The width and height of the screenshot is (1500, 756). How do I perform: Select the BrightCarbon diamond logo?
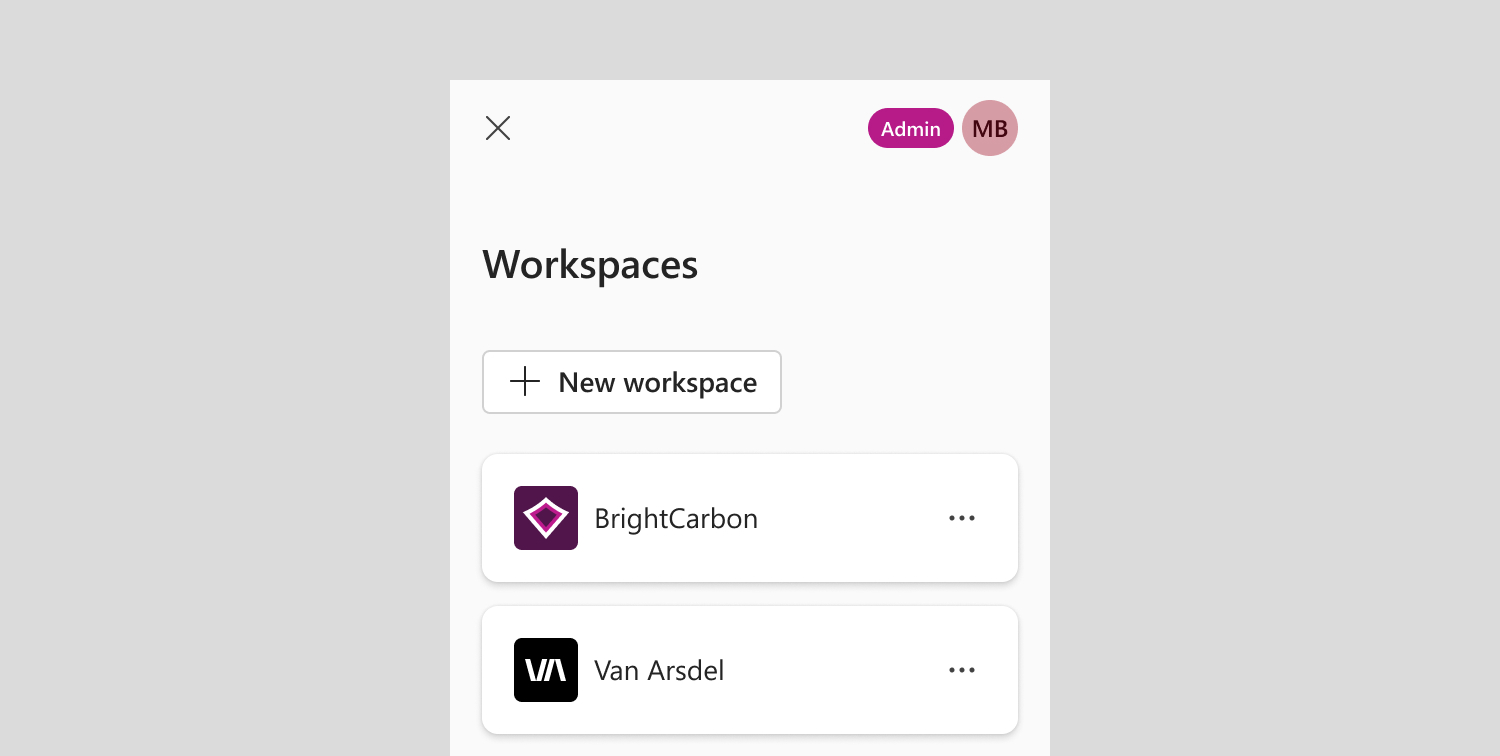click(x=546, y=518)
